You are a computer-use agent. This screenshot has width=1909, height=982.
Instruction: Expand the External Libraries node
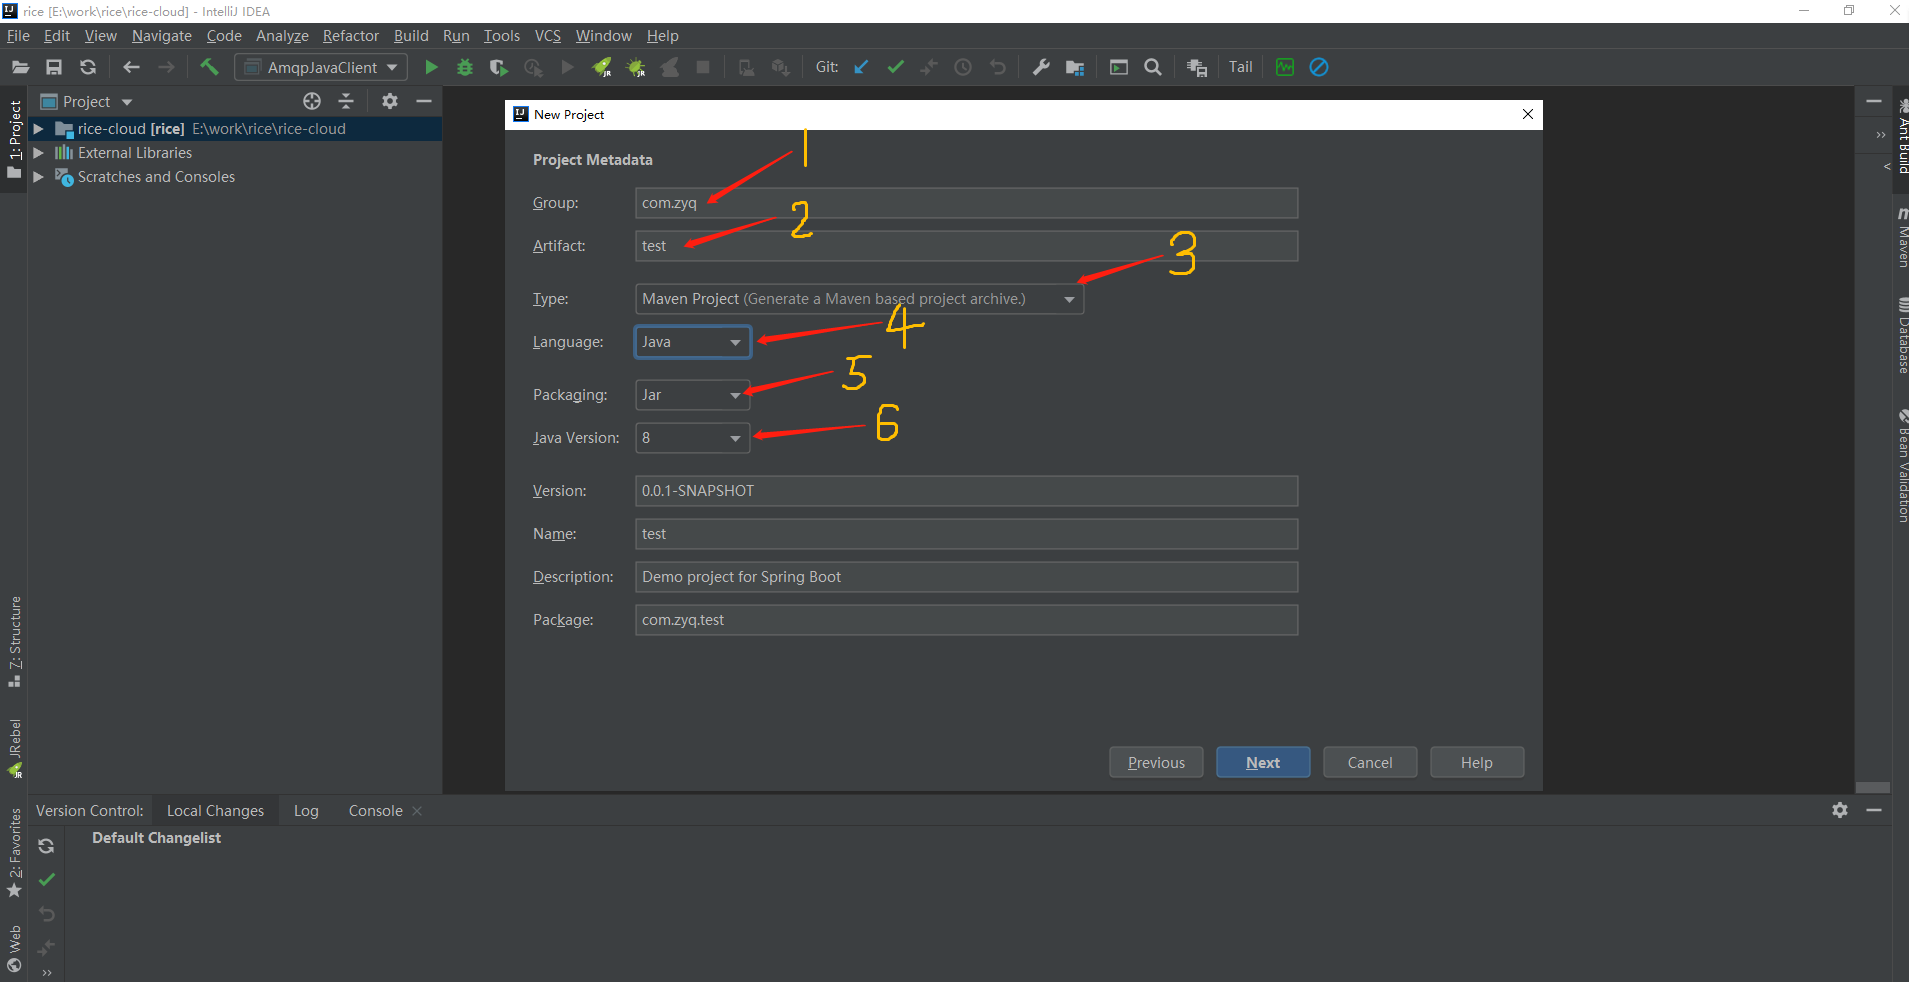pos(38,153)
